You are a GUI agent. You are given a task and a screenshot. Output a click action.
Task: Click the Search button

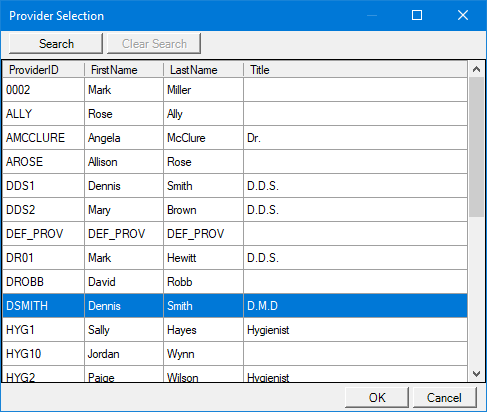click(x=56, y=43)
